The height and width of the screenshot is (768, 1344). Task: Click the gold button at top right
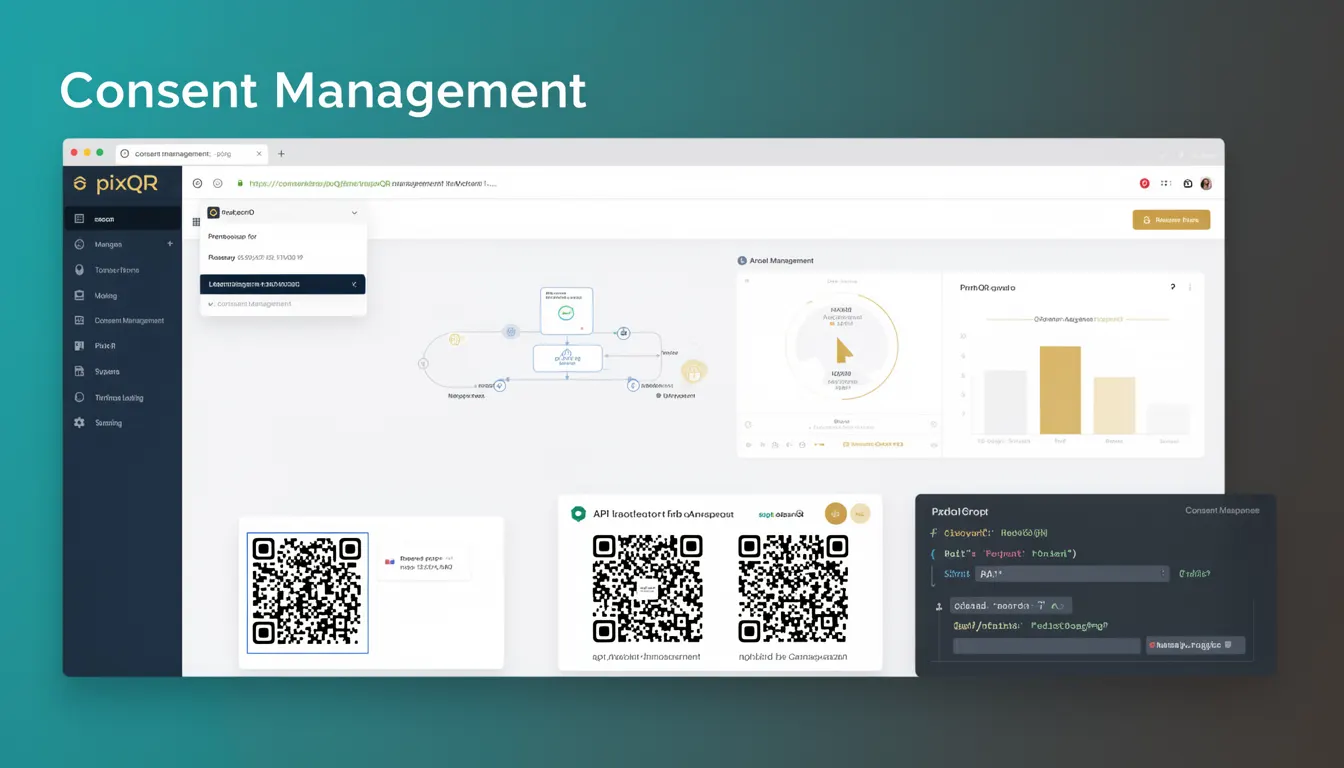point(1171,220)
